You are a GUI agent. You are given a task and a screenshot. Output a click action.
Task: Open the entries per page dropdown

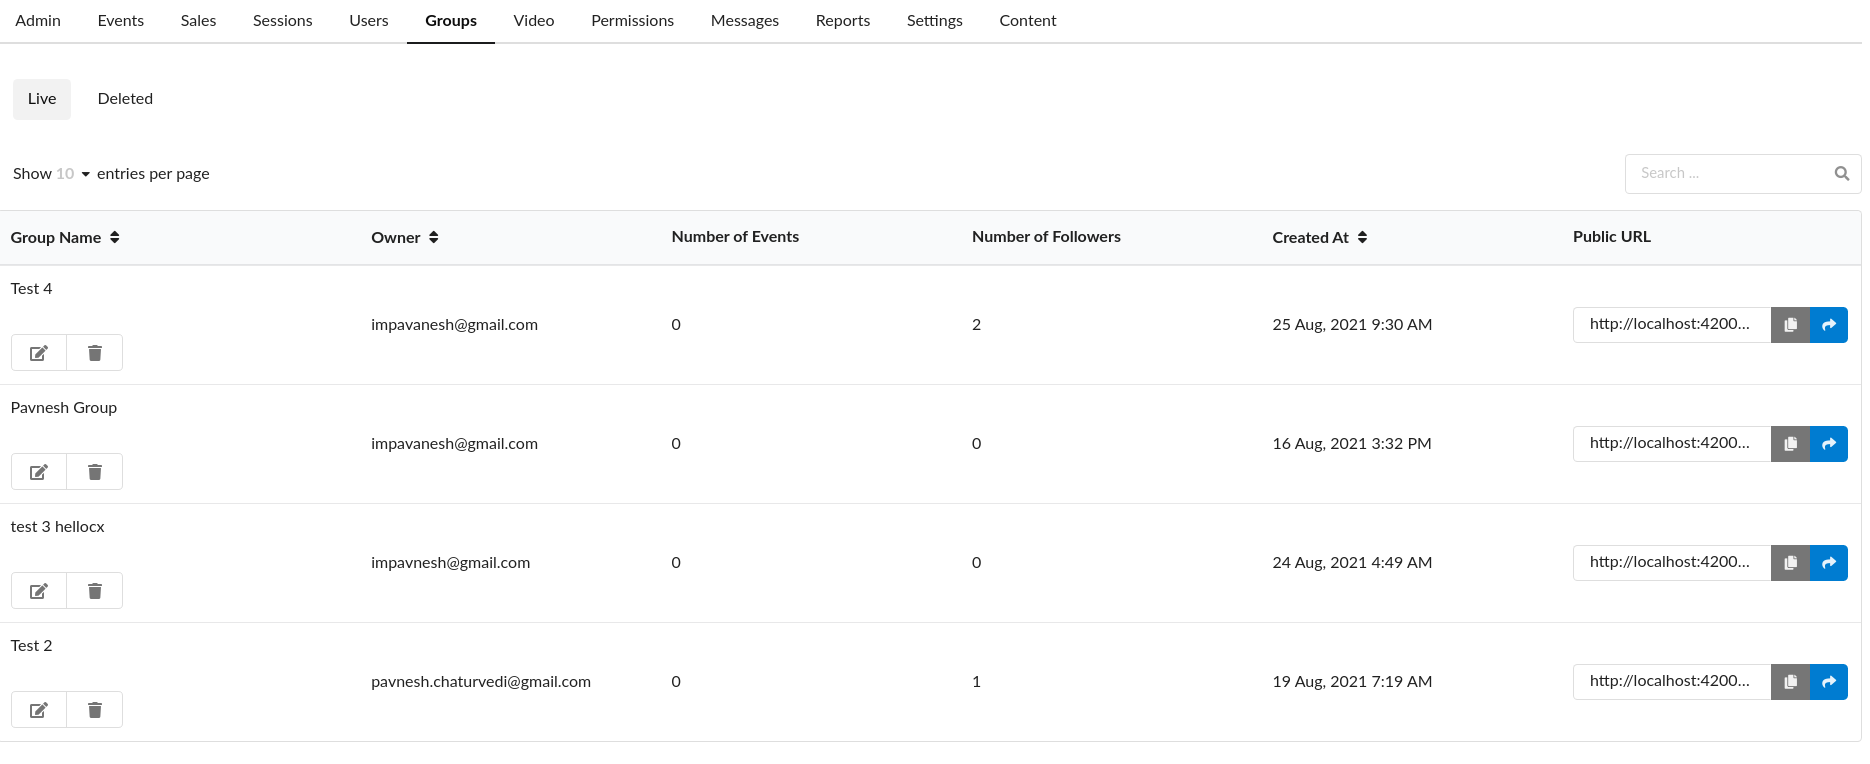click(73, 174)
